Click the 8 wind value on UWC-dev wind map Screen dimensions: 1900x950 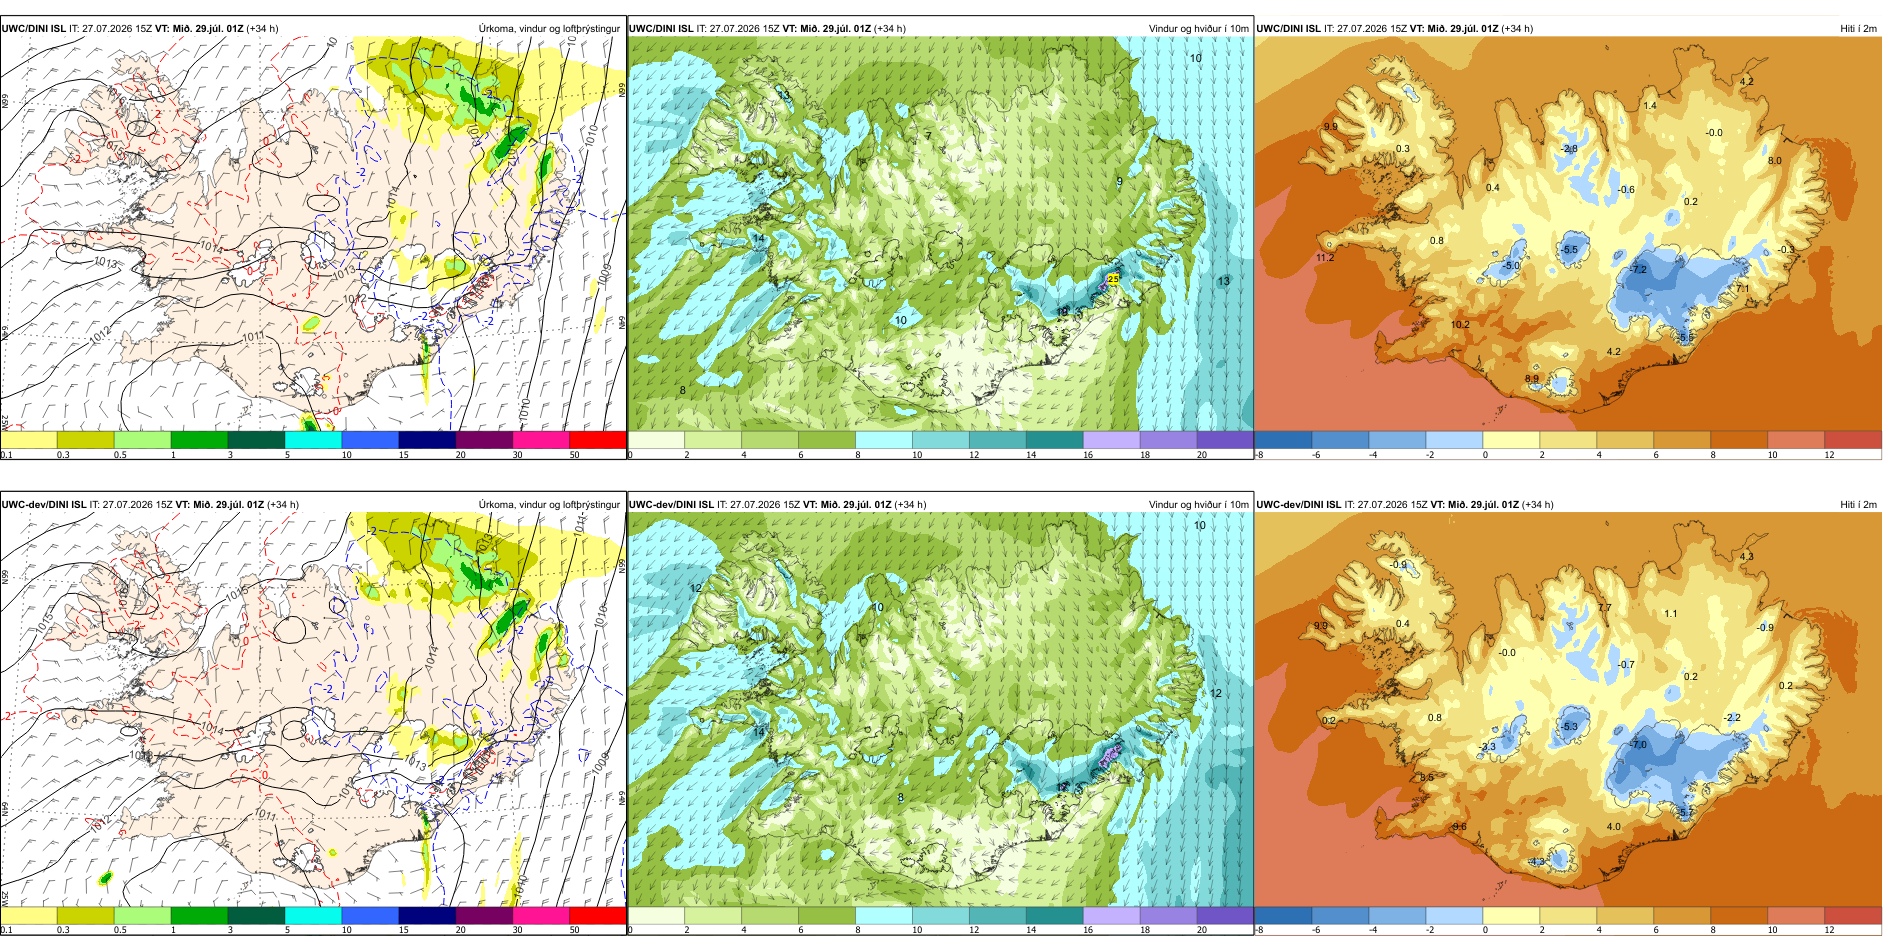tap(901, 798)
